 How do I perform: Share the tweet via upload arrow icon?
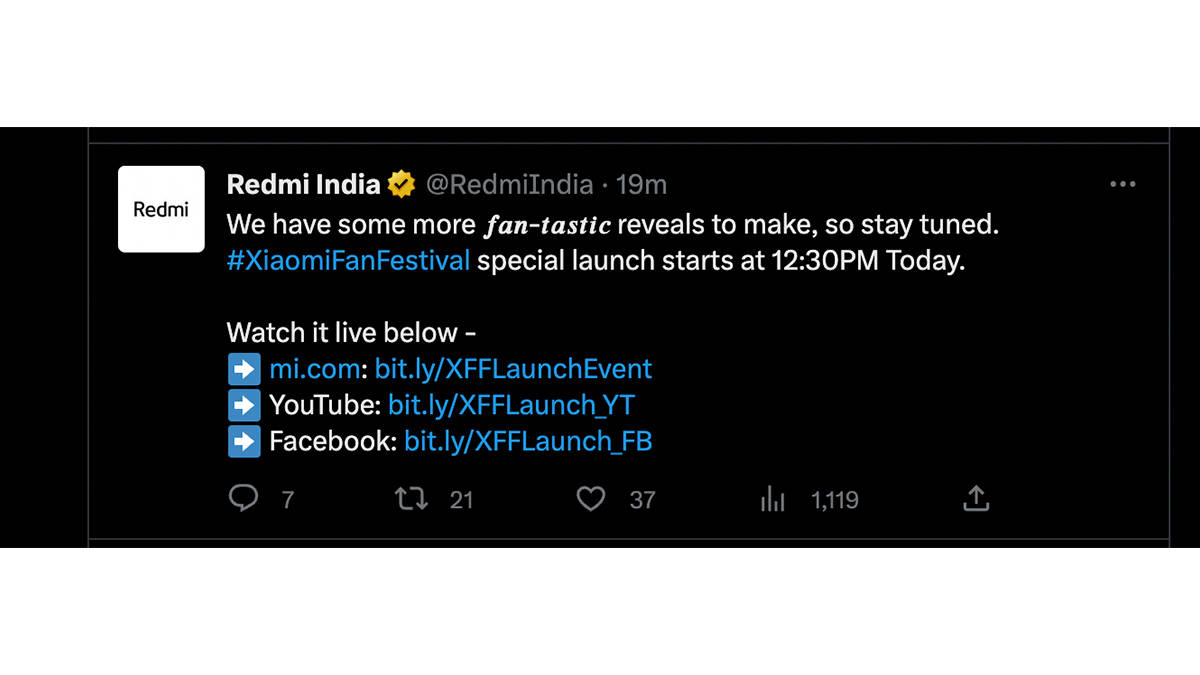[x=976, y=498]
